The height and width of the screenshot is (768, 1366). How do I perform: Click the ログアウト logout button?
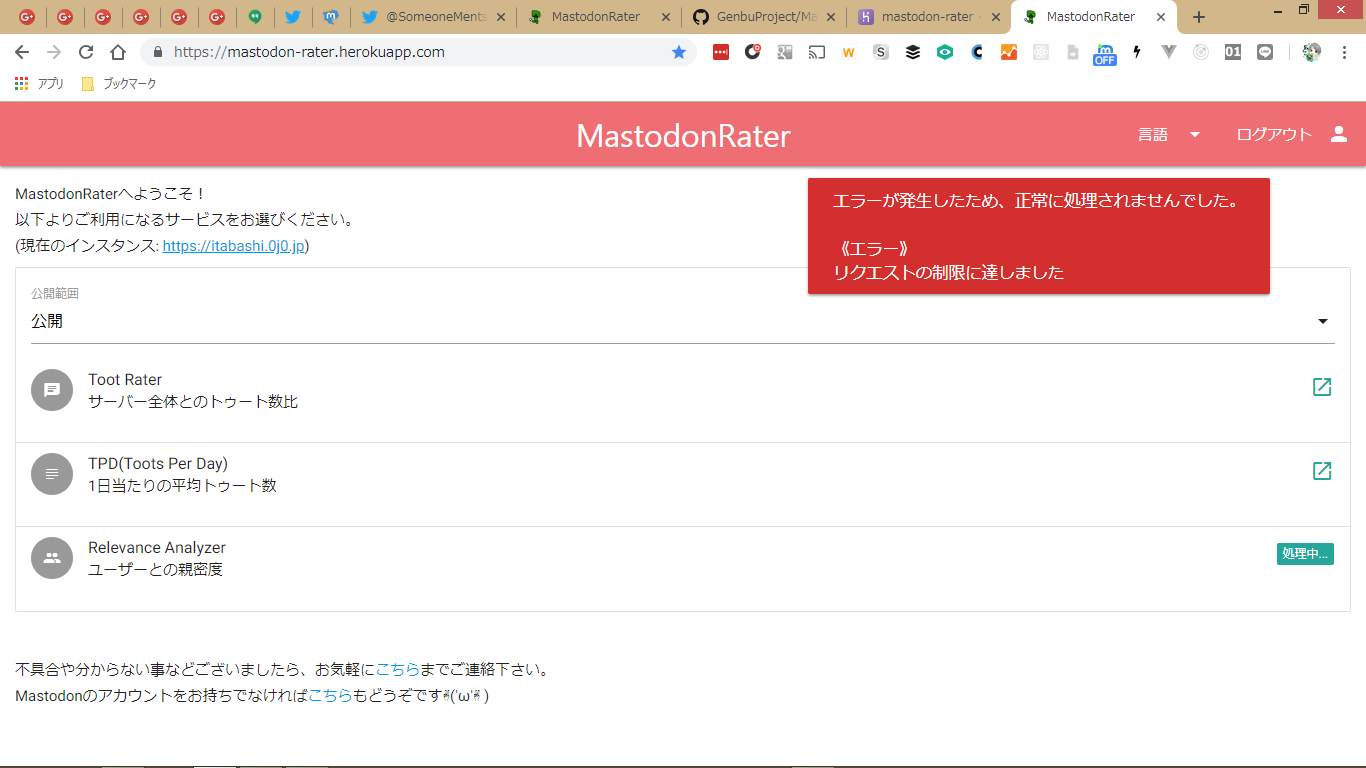coord(1273,135)
